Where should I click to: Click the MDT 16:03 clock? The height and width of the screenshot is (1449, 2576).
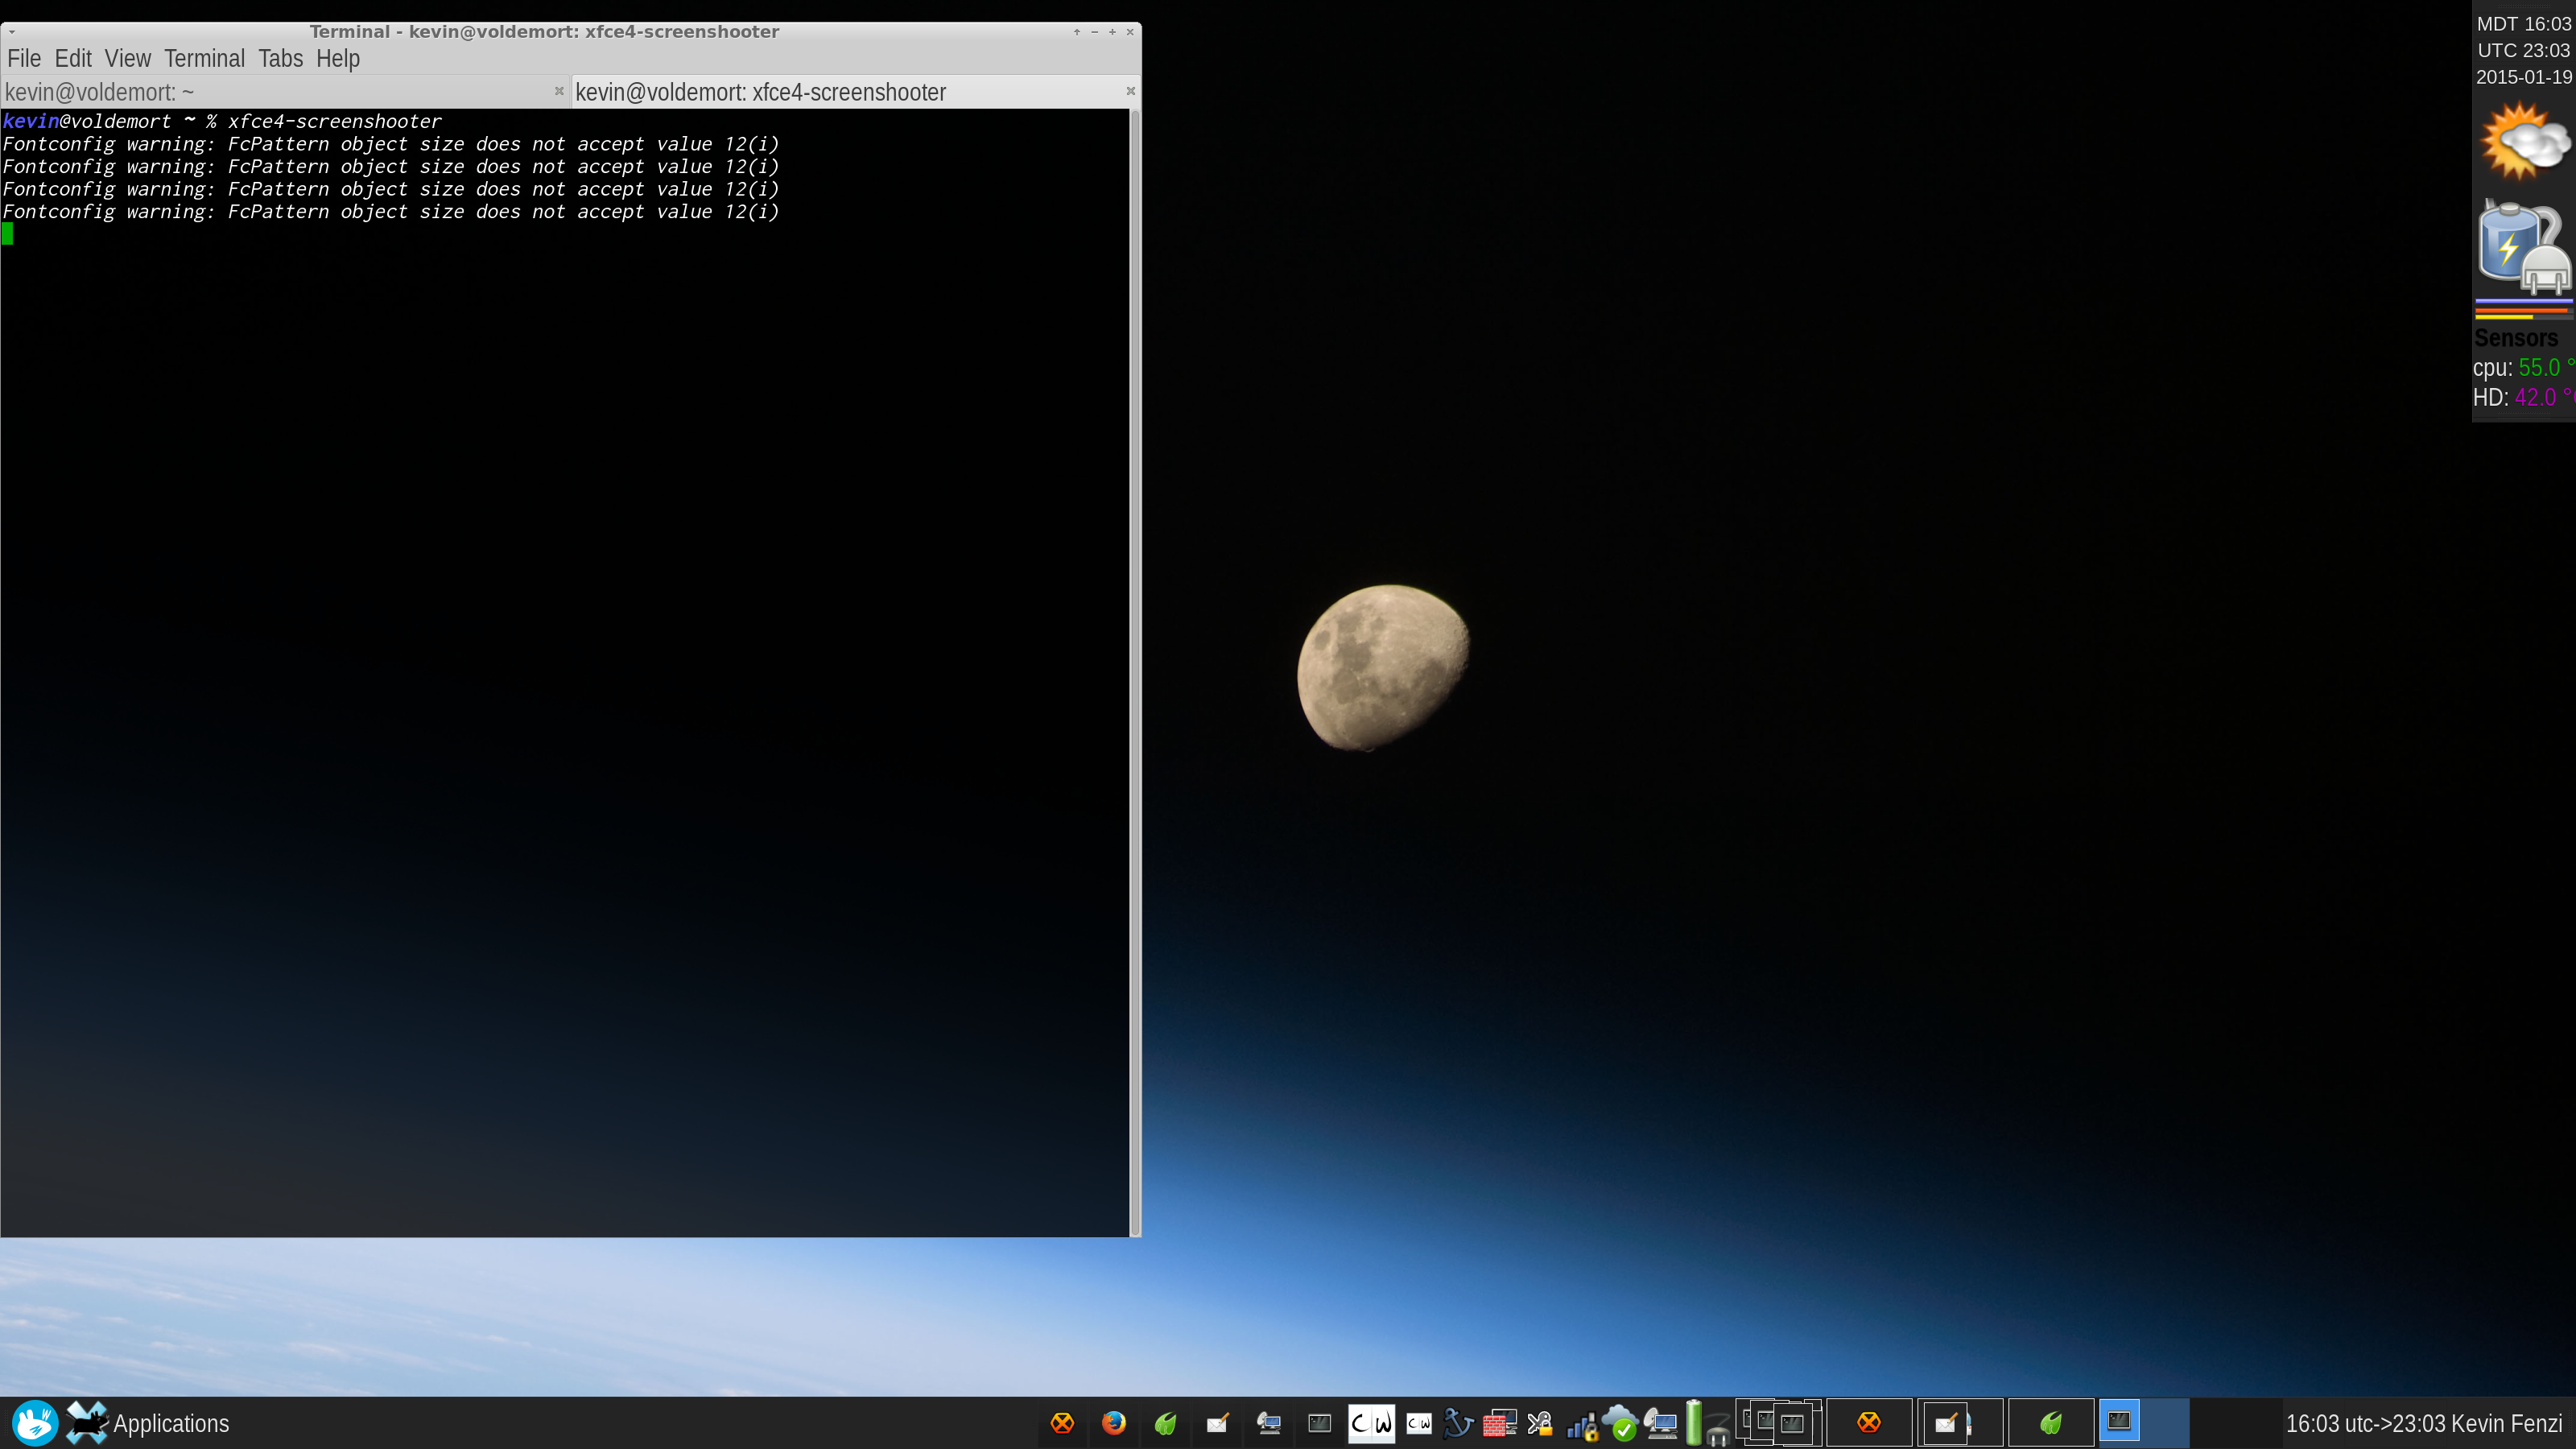click(x=2523, y=24)
